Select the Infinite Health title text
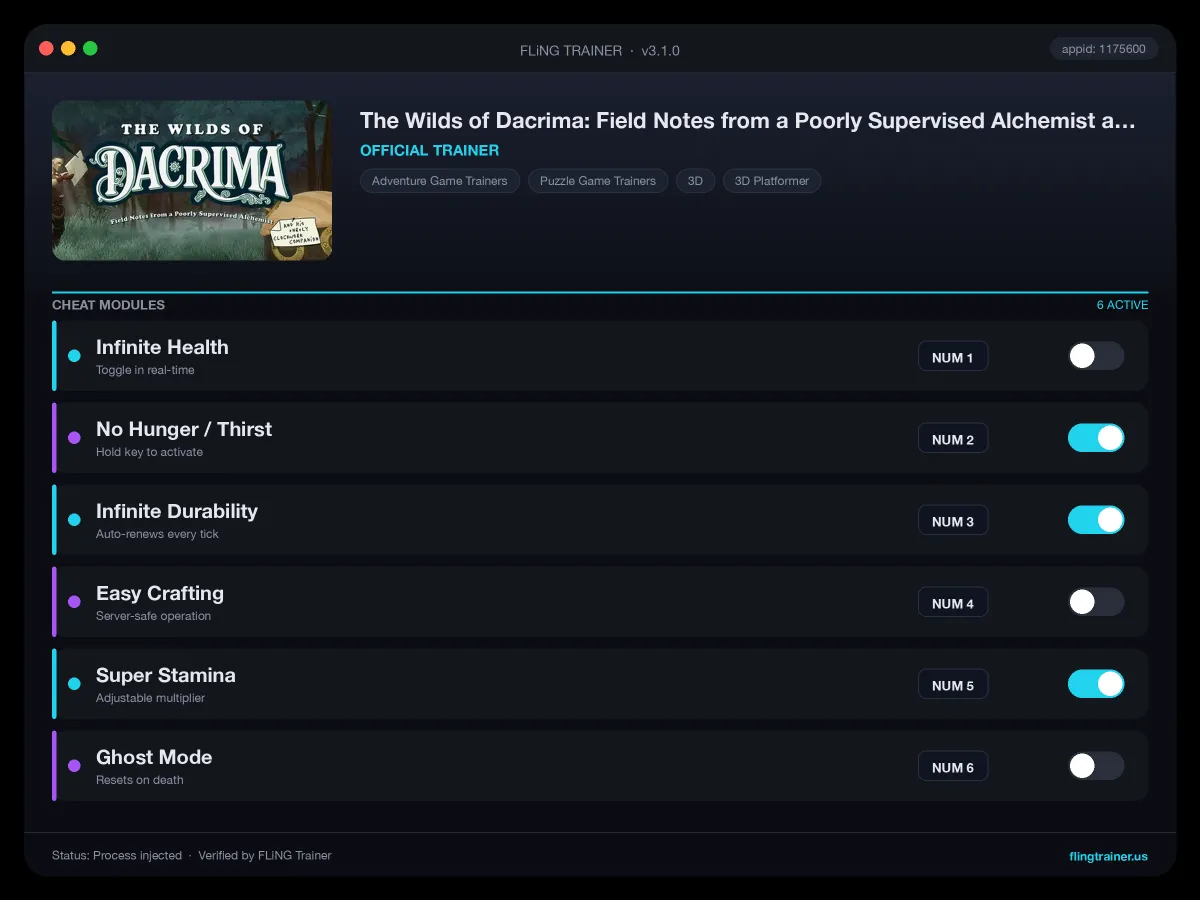This screenshot has height=900, width=1200. [162, 347]
